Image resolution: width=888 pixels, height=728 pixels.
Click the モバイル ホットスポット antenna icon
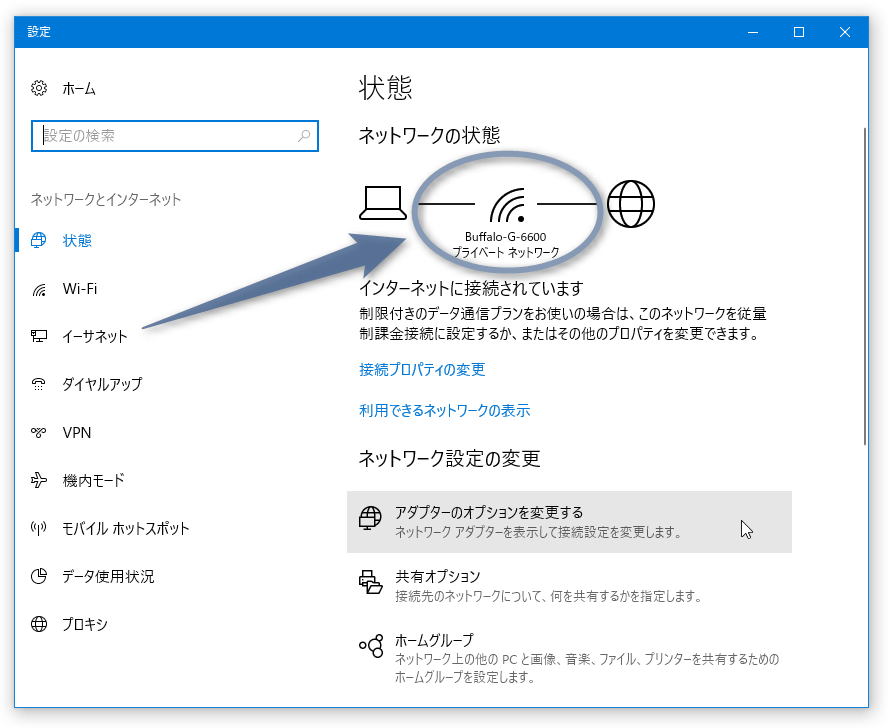[x=39, y=529]
